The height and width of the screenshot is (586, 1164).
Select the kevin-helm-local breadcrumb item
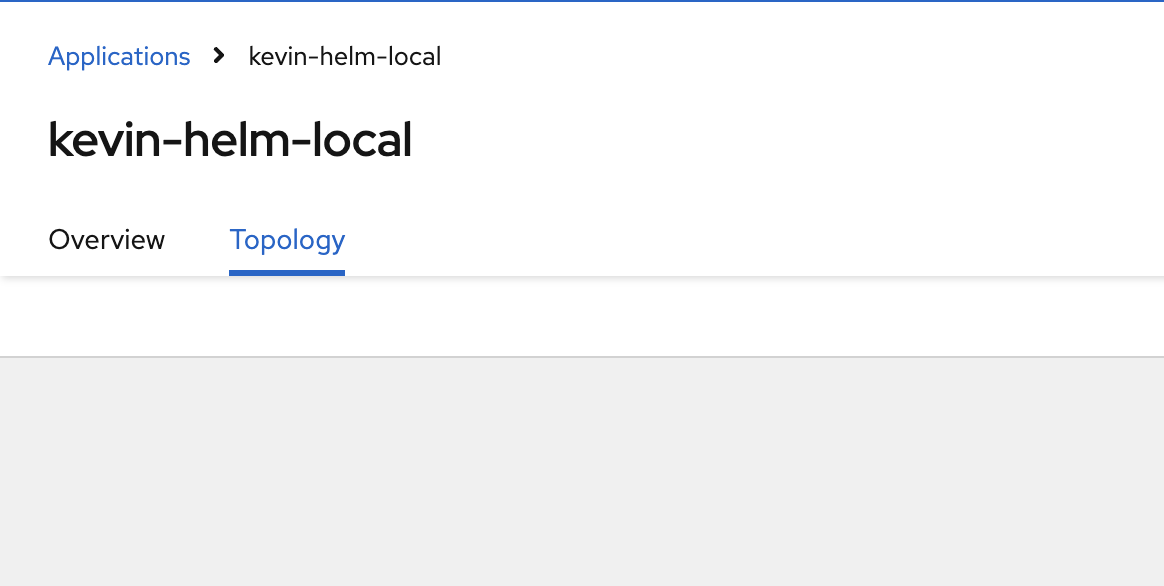345,57
